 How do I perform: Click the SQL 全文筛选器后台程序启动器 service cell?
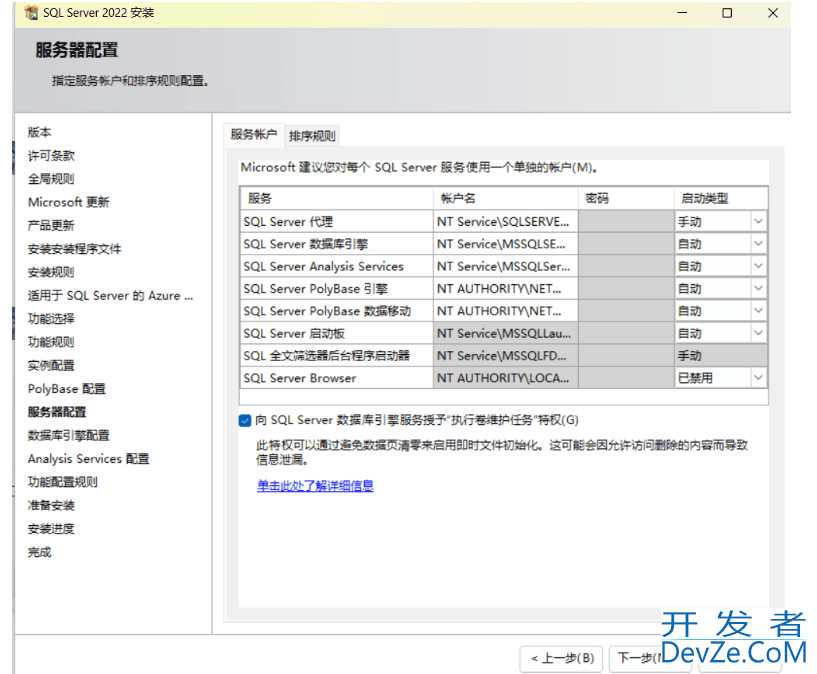(x=337, y=356)
